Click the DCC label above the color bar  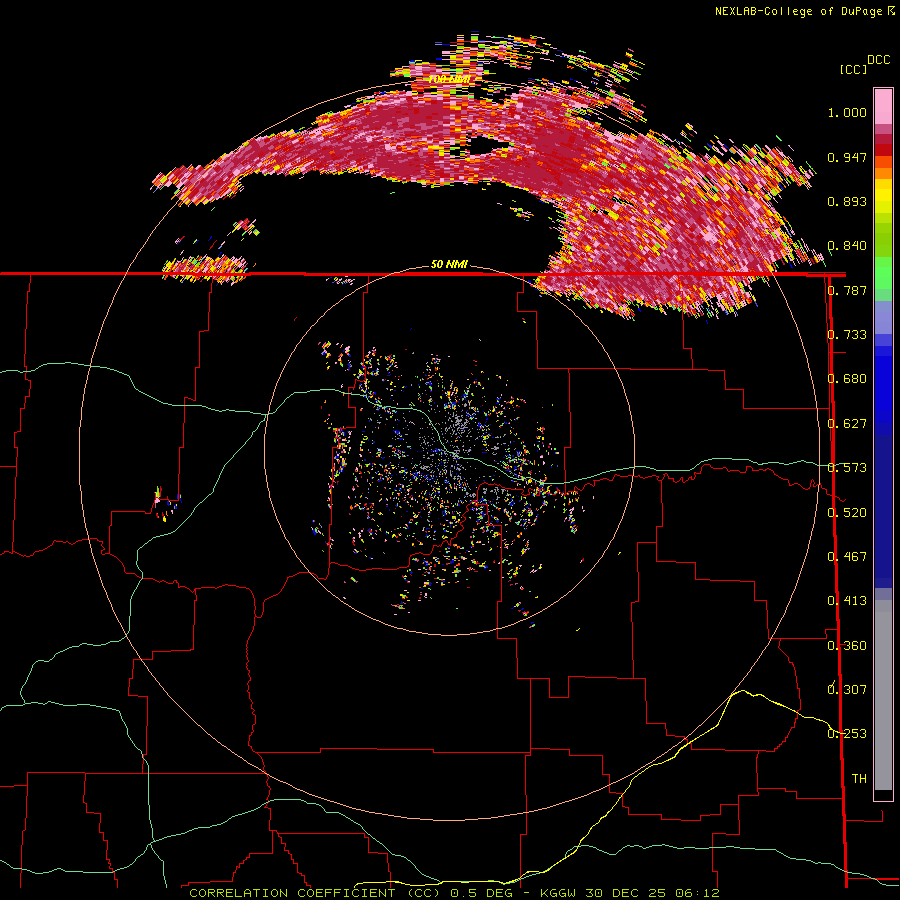pos(878,60)
